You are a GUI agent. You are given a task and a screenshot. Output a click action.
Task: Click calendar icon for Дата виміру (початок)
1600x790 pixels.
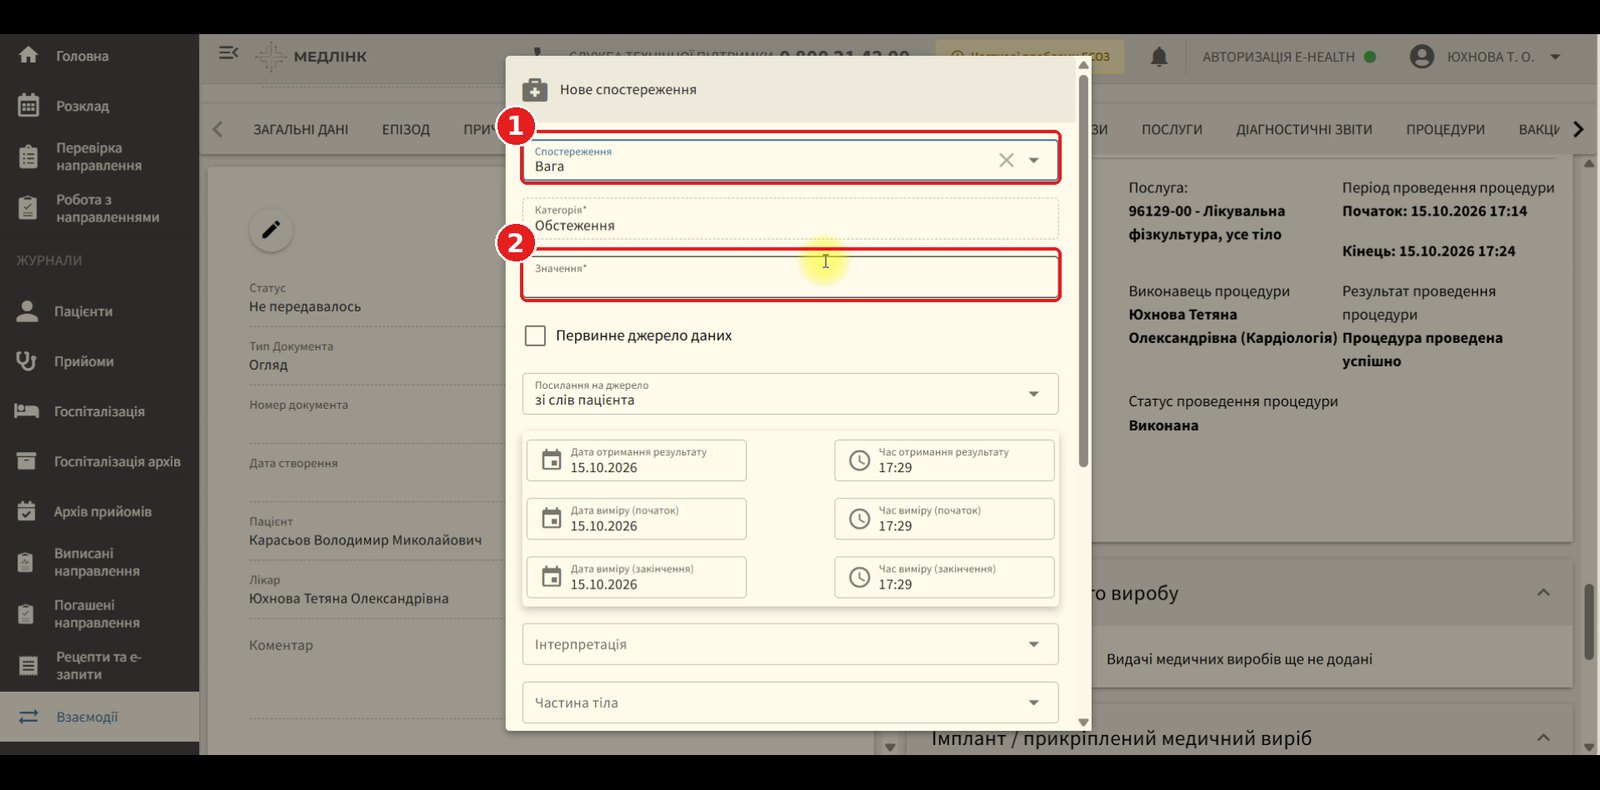pos(551,518)
